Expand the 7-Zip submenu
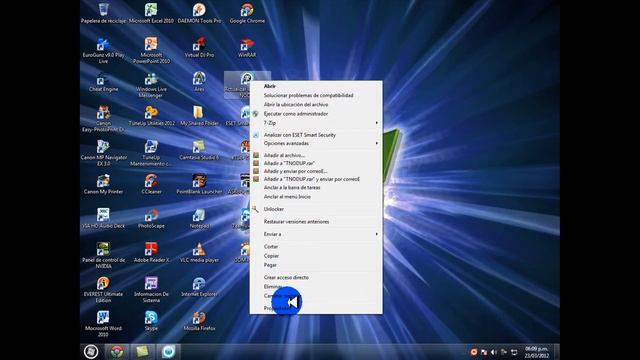 point(316,123)
